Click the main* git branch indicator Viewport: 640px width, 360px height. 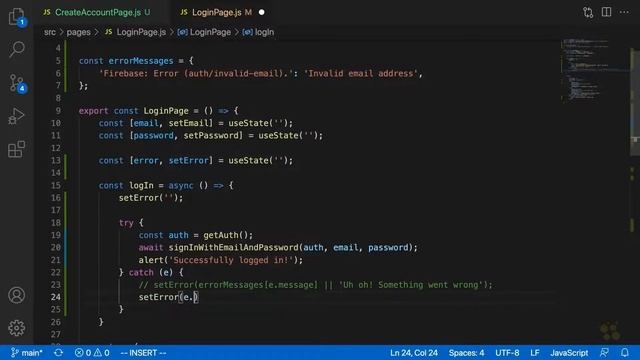click(x=27, y=353)
